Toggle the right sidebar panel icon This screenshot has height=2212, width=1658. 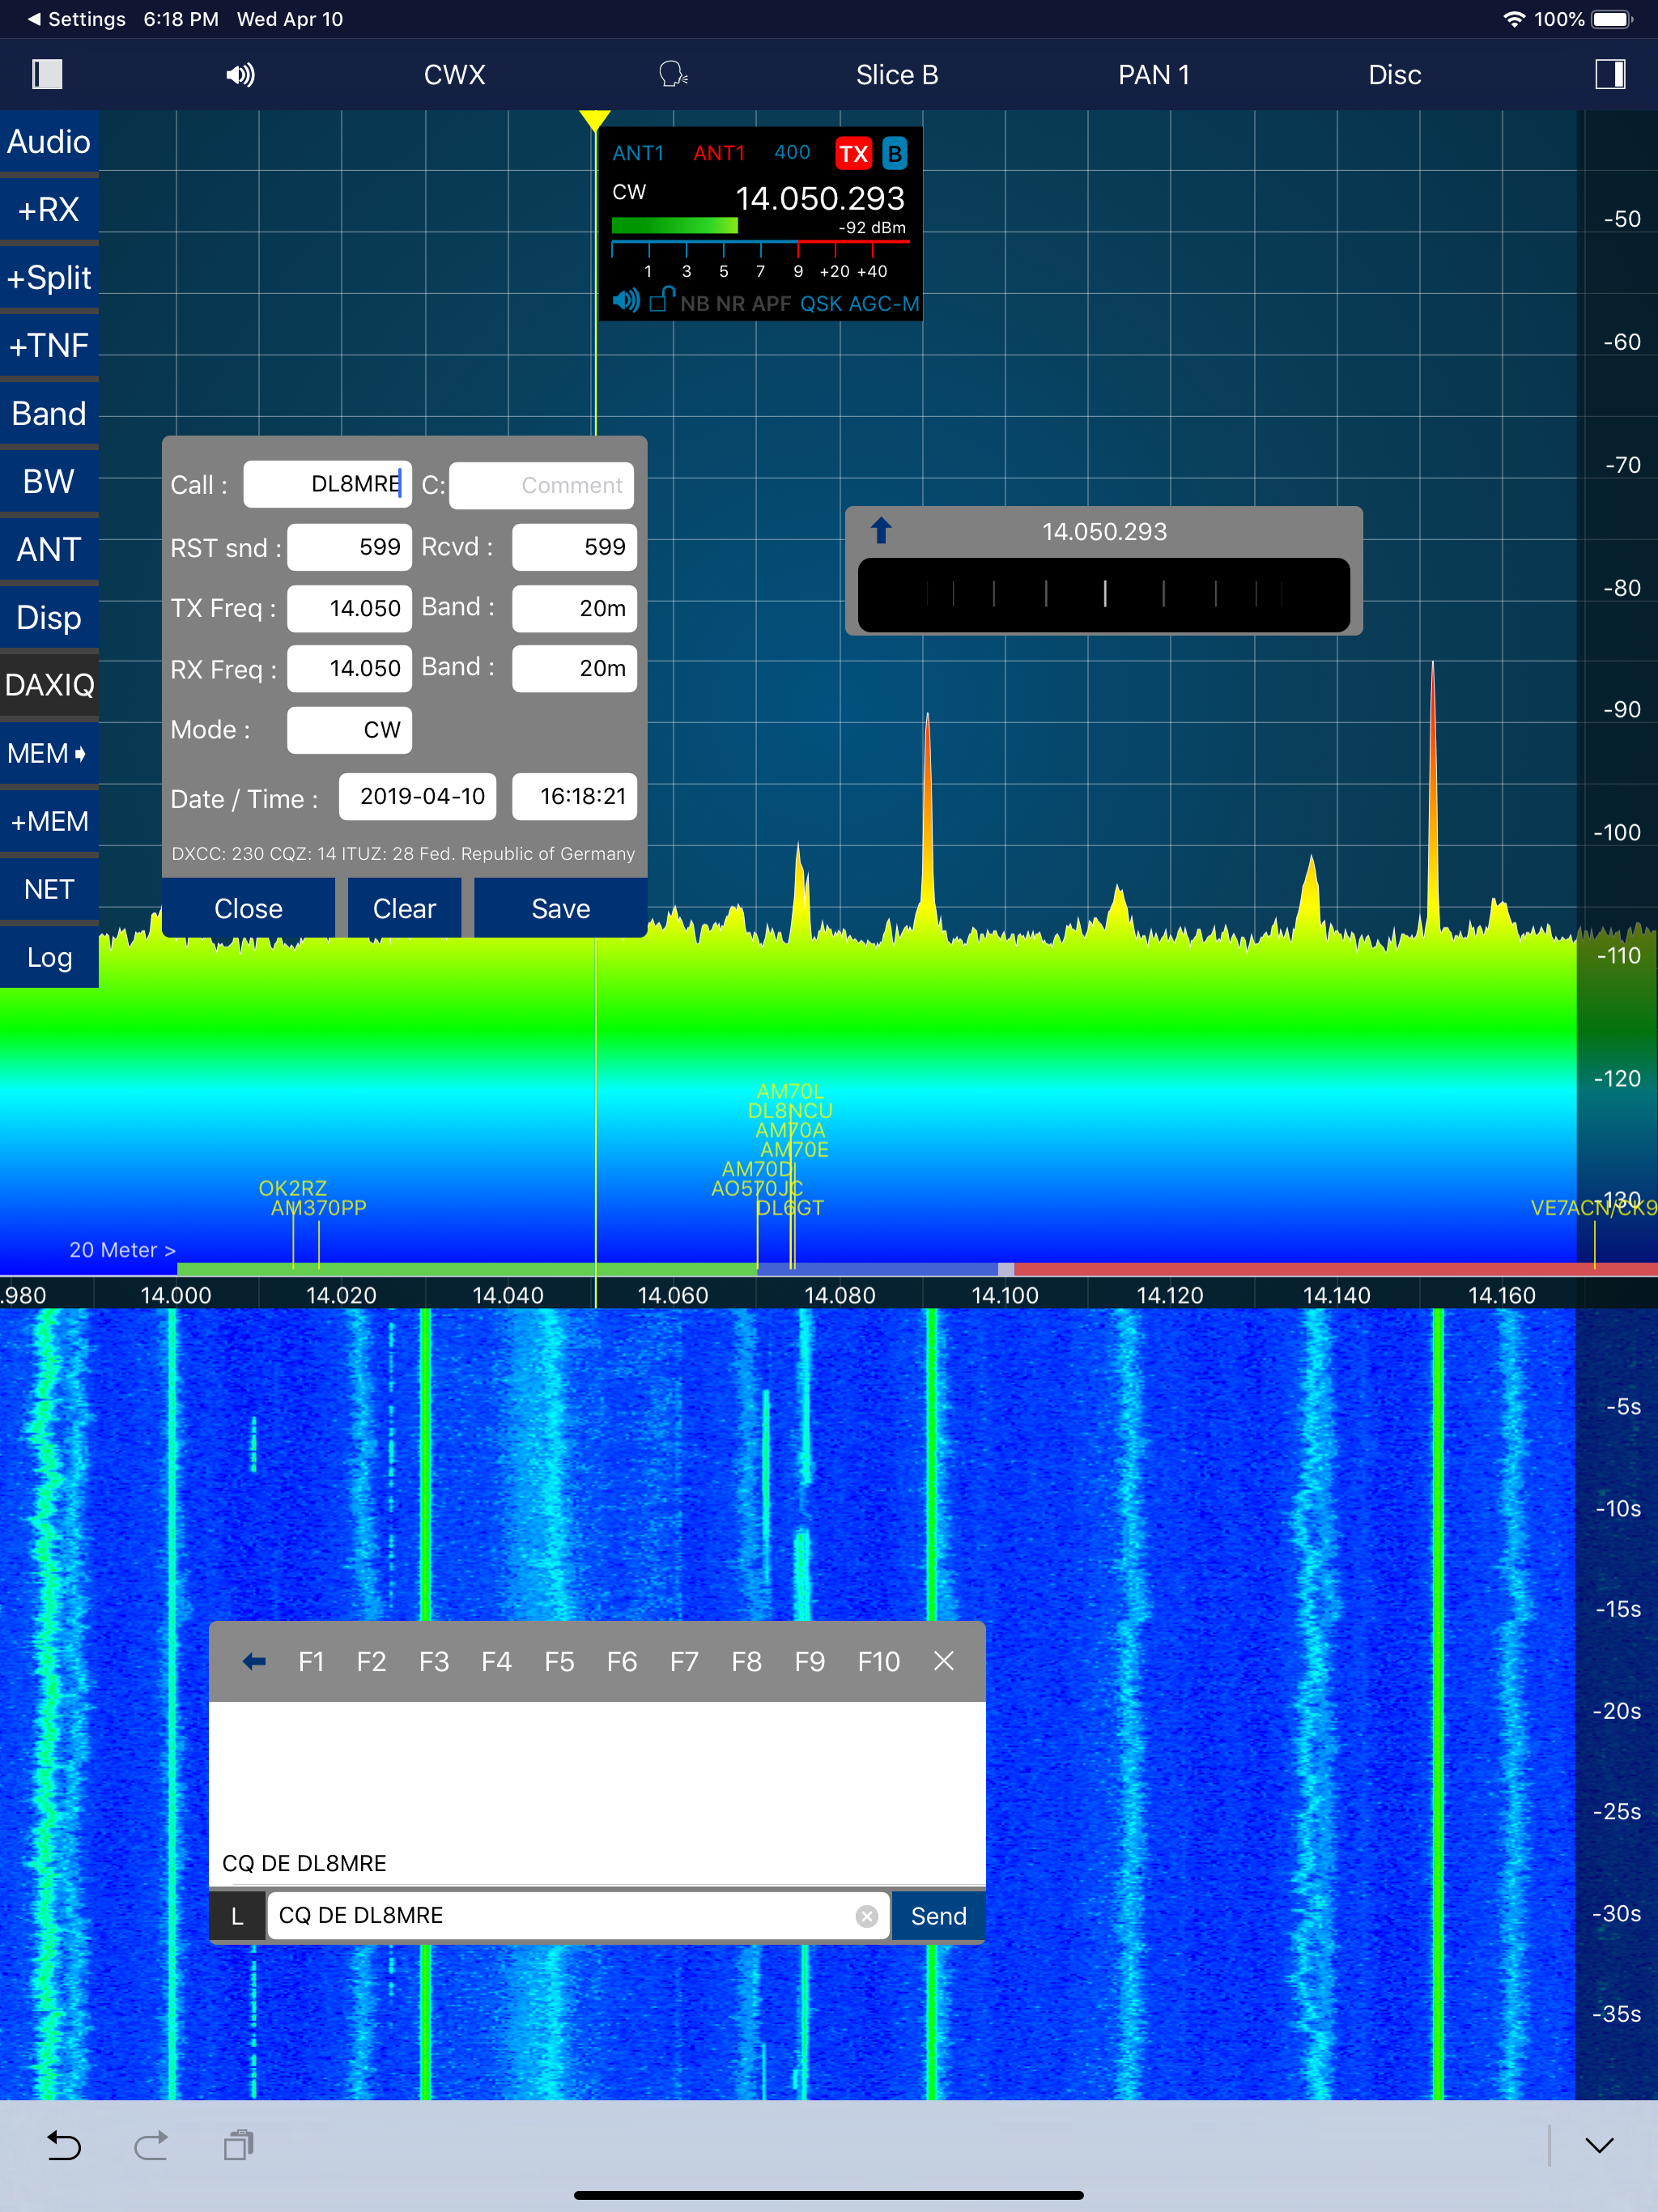[1610, 74]
